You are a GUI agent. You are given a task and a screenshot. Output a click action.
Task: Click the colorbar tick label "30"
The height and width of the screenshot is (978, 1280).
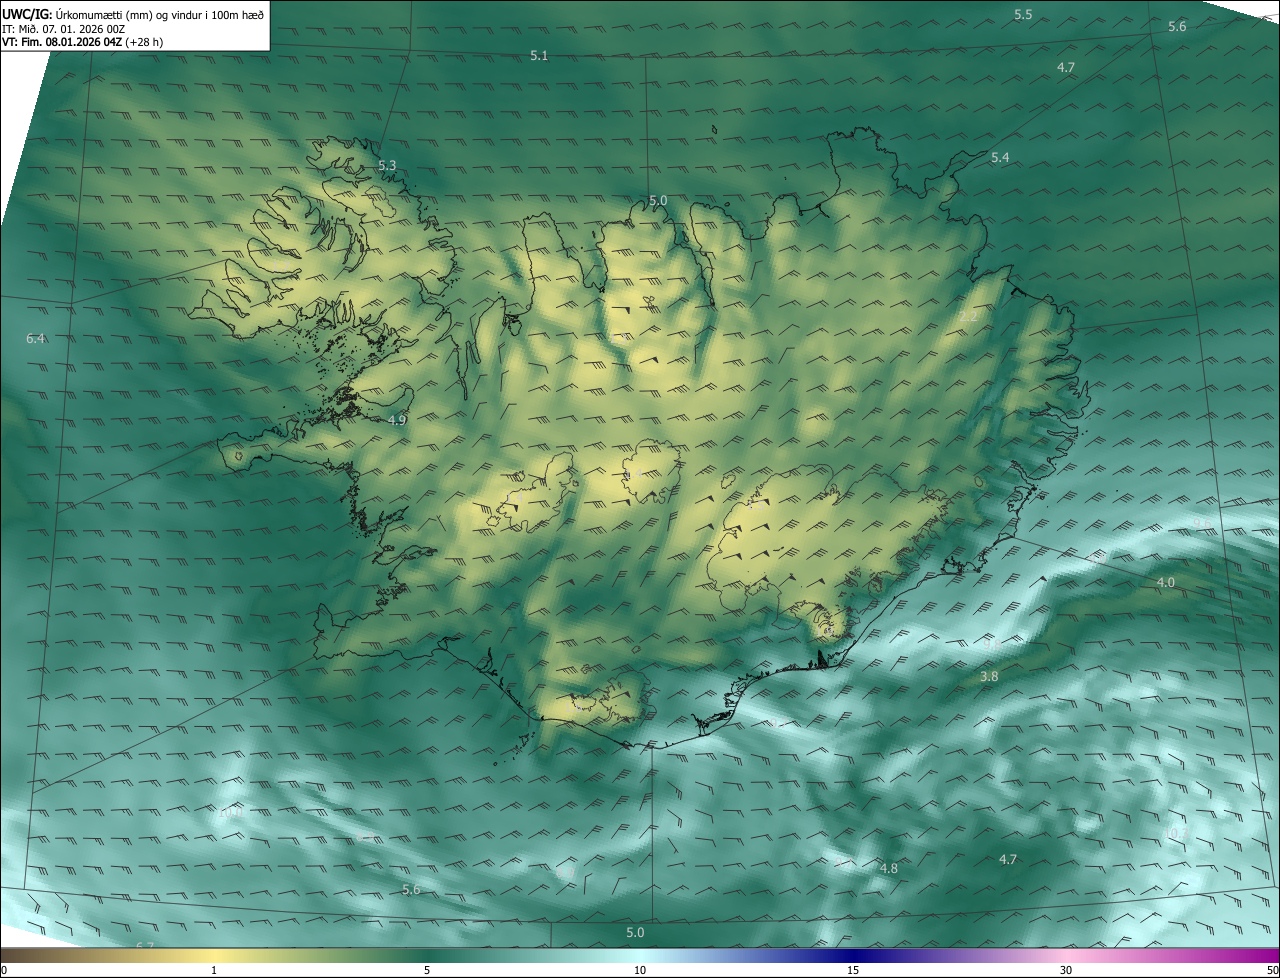(x=1066, y=970)
